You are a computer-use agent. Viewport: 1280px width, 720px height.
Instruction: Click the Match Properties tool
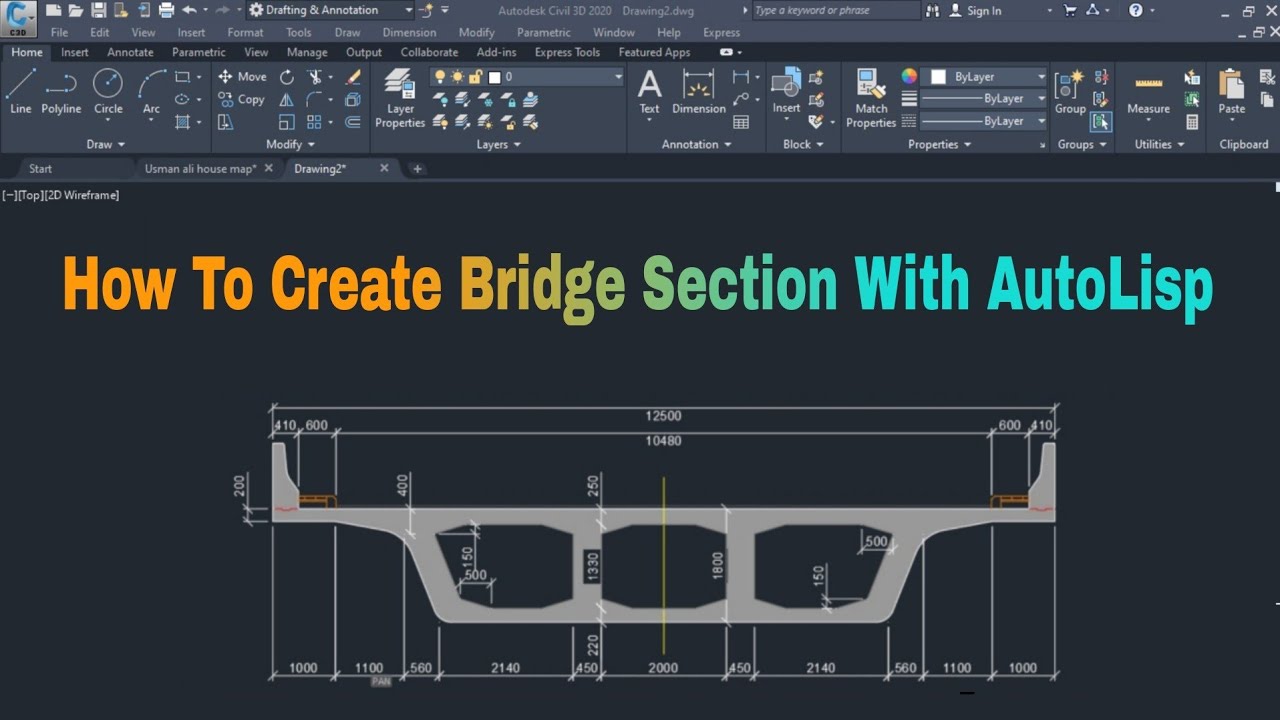pyautogui.click(x=871, y=98)
